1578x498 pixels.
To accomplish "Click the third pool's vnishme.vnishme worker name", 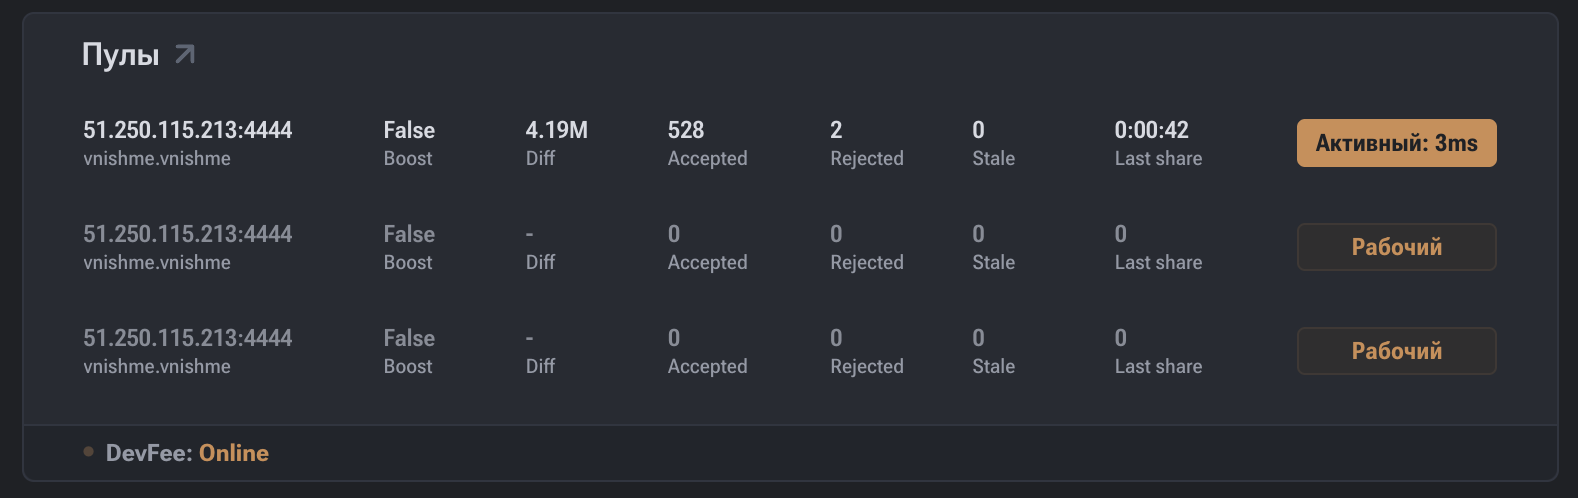I will pos(157,367).
